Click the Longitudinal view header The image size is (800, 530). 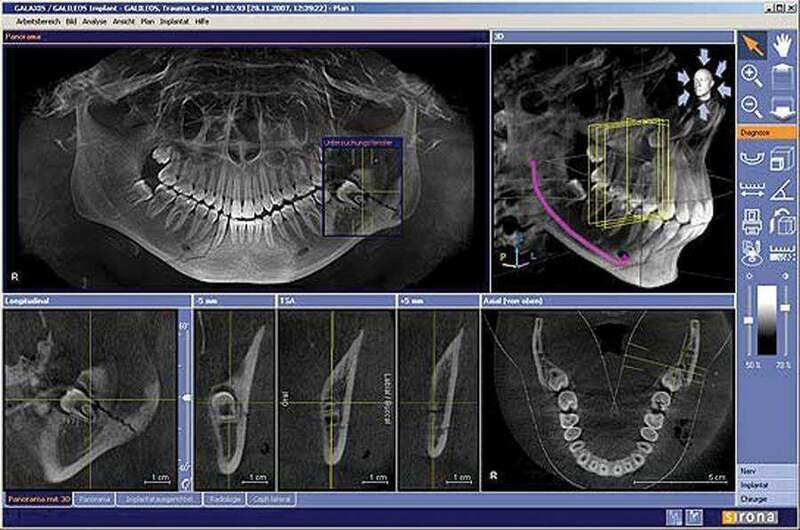[x=97, y=301]
